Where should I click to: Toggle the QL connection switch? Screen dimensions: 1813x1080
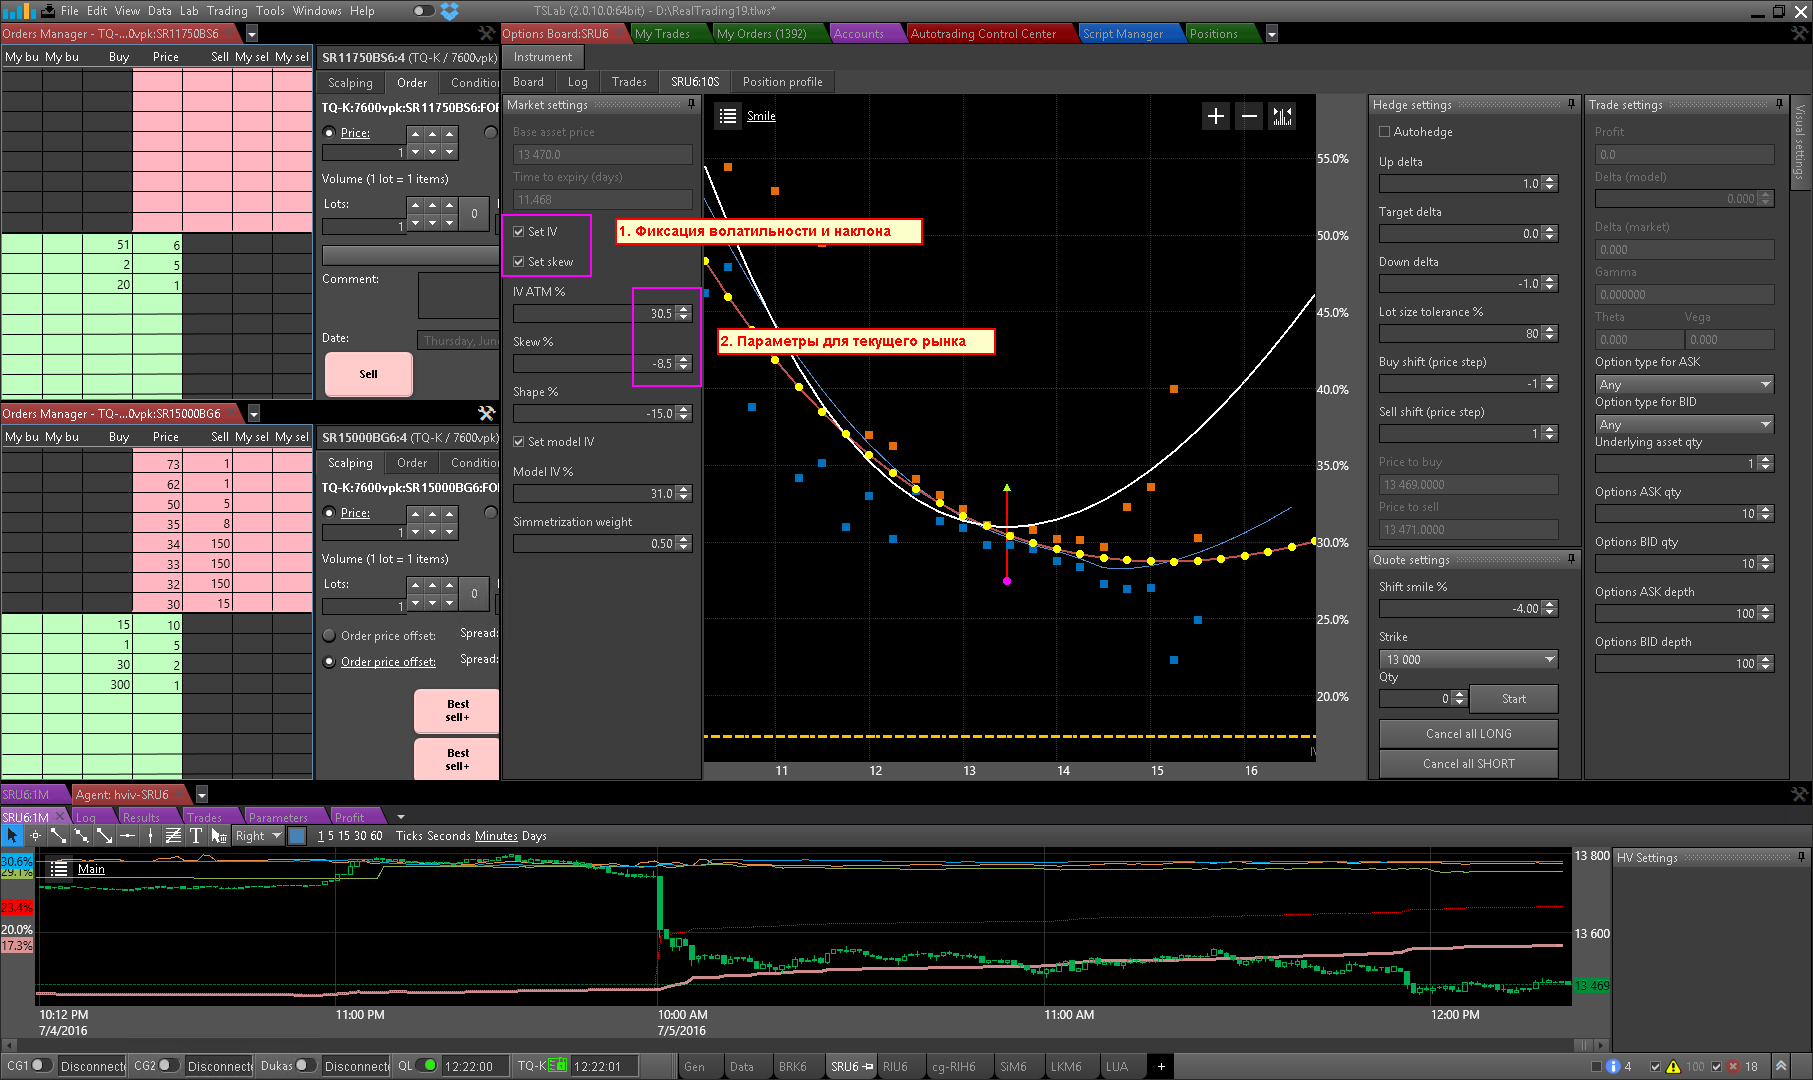tap(426, 1066)
